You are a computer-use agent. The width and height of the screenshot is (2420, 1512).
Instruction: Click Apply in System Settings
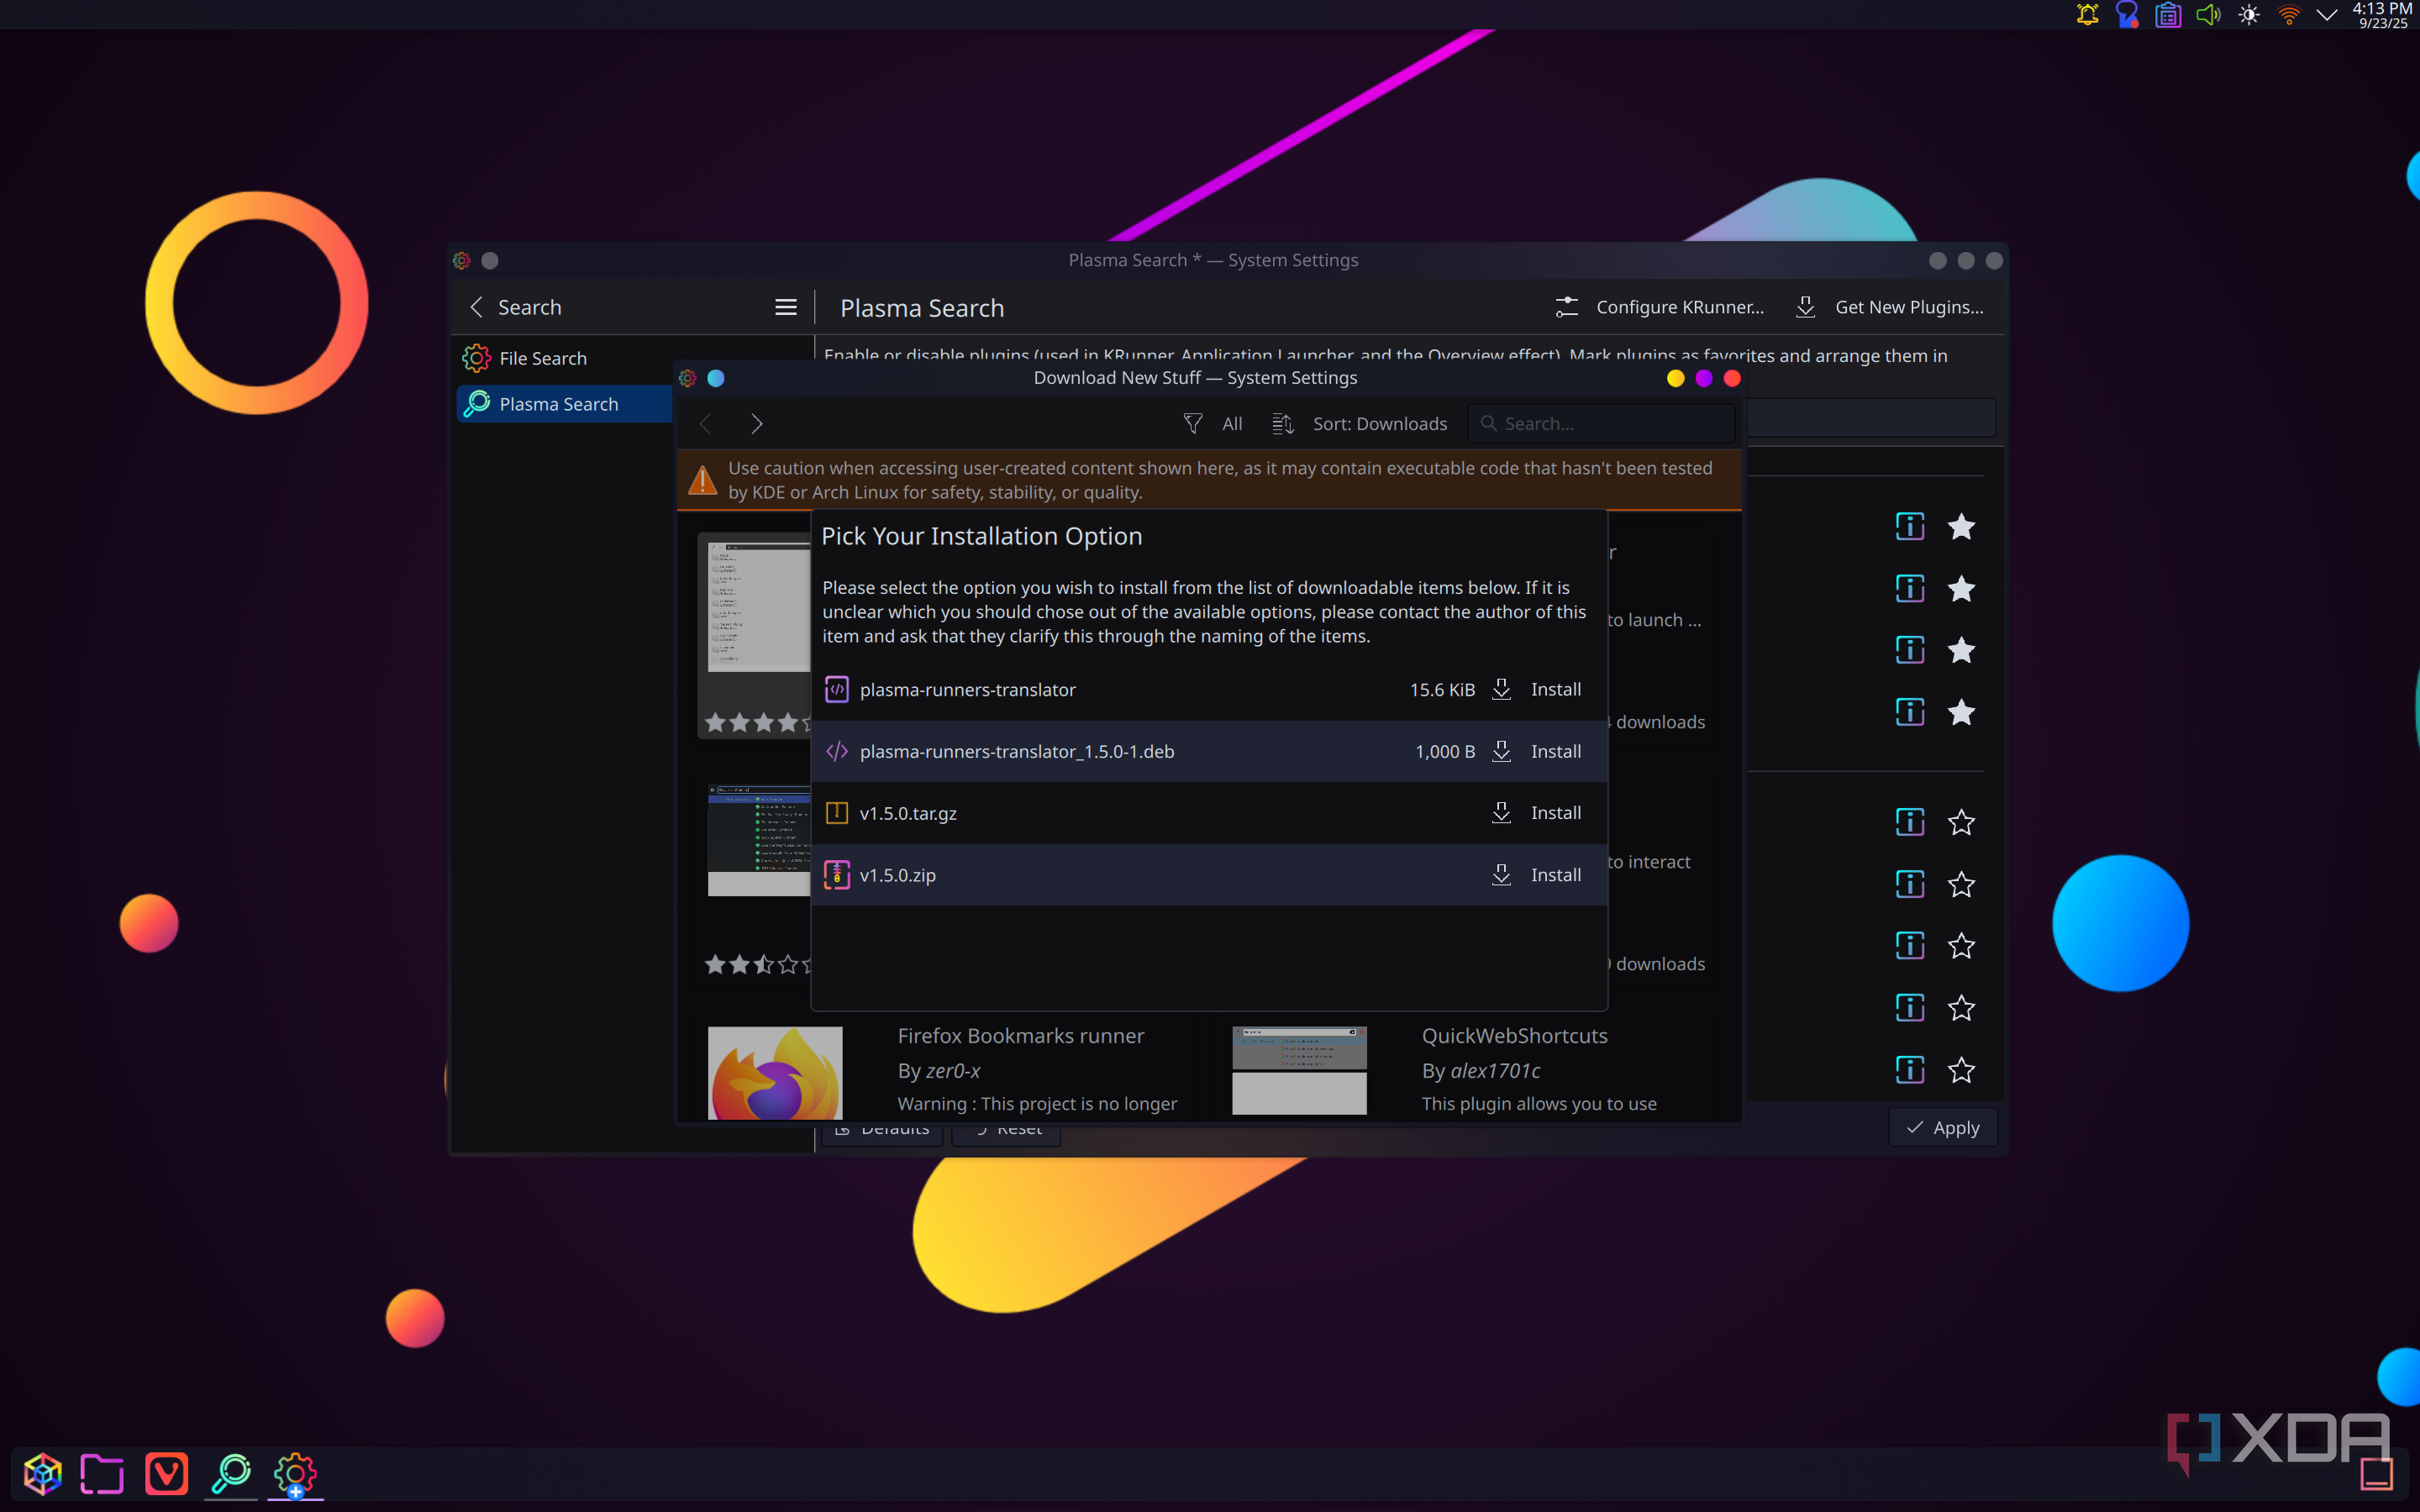[1943, 1128]
